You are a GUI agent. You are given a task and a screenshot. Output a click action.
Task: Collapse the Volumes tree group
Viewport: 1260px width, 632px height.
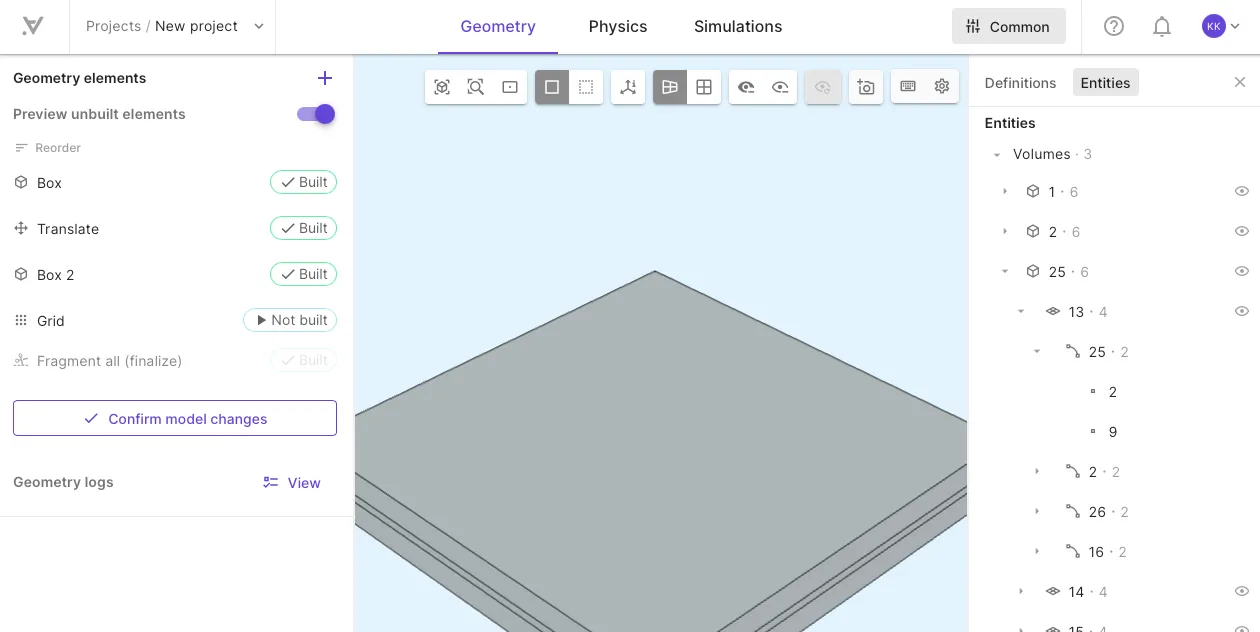click(x=997, y=155)
